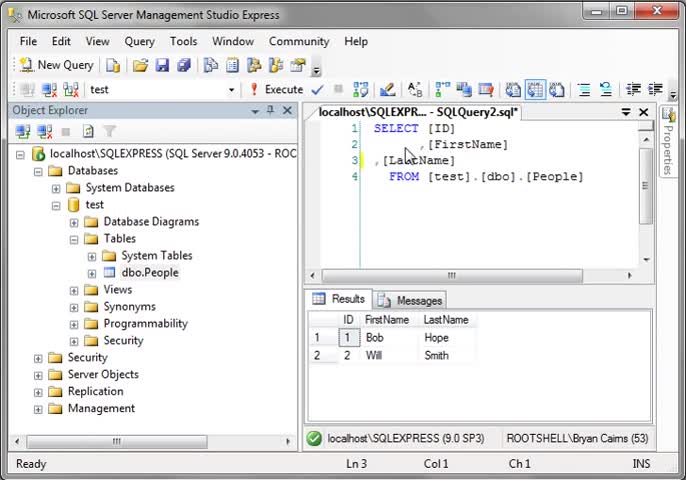686x480 pixels.
Task: Expand the dbo.People table node
Action: (92, 274)
